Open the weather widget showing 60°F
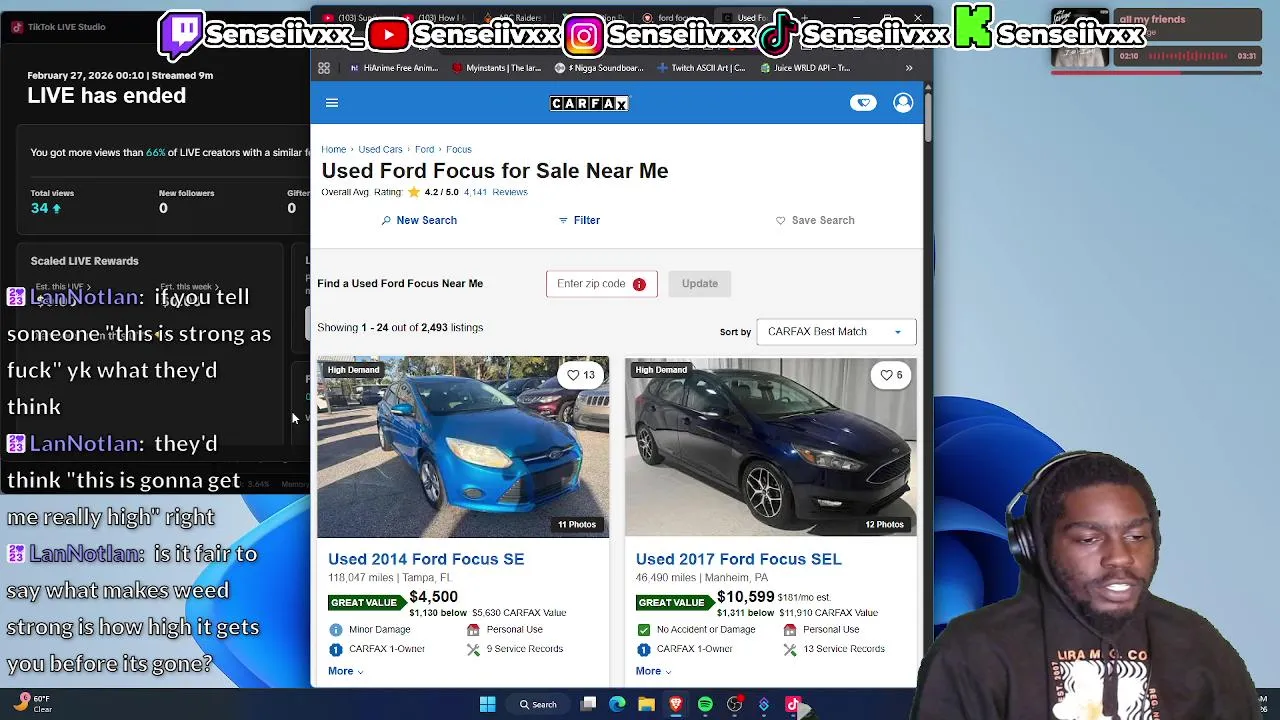This screenshot has height=720, width=1280. (x=33, y=704)
